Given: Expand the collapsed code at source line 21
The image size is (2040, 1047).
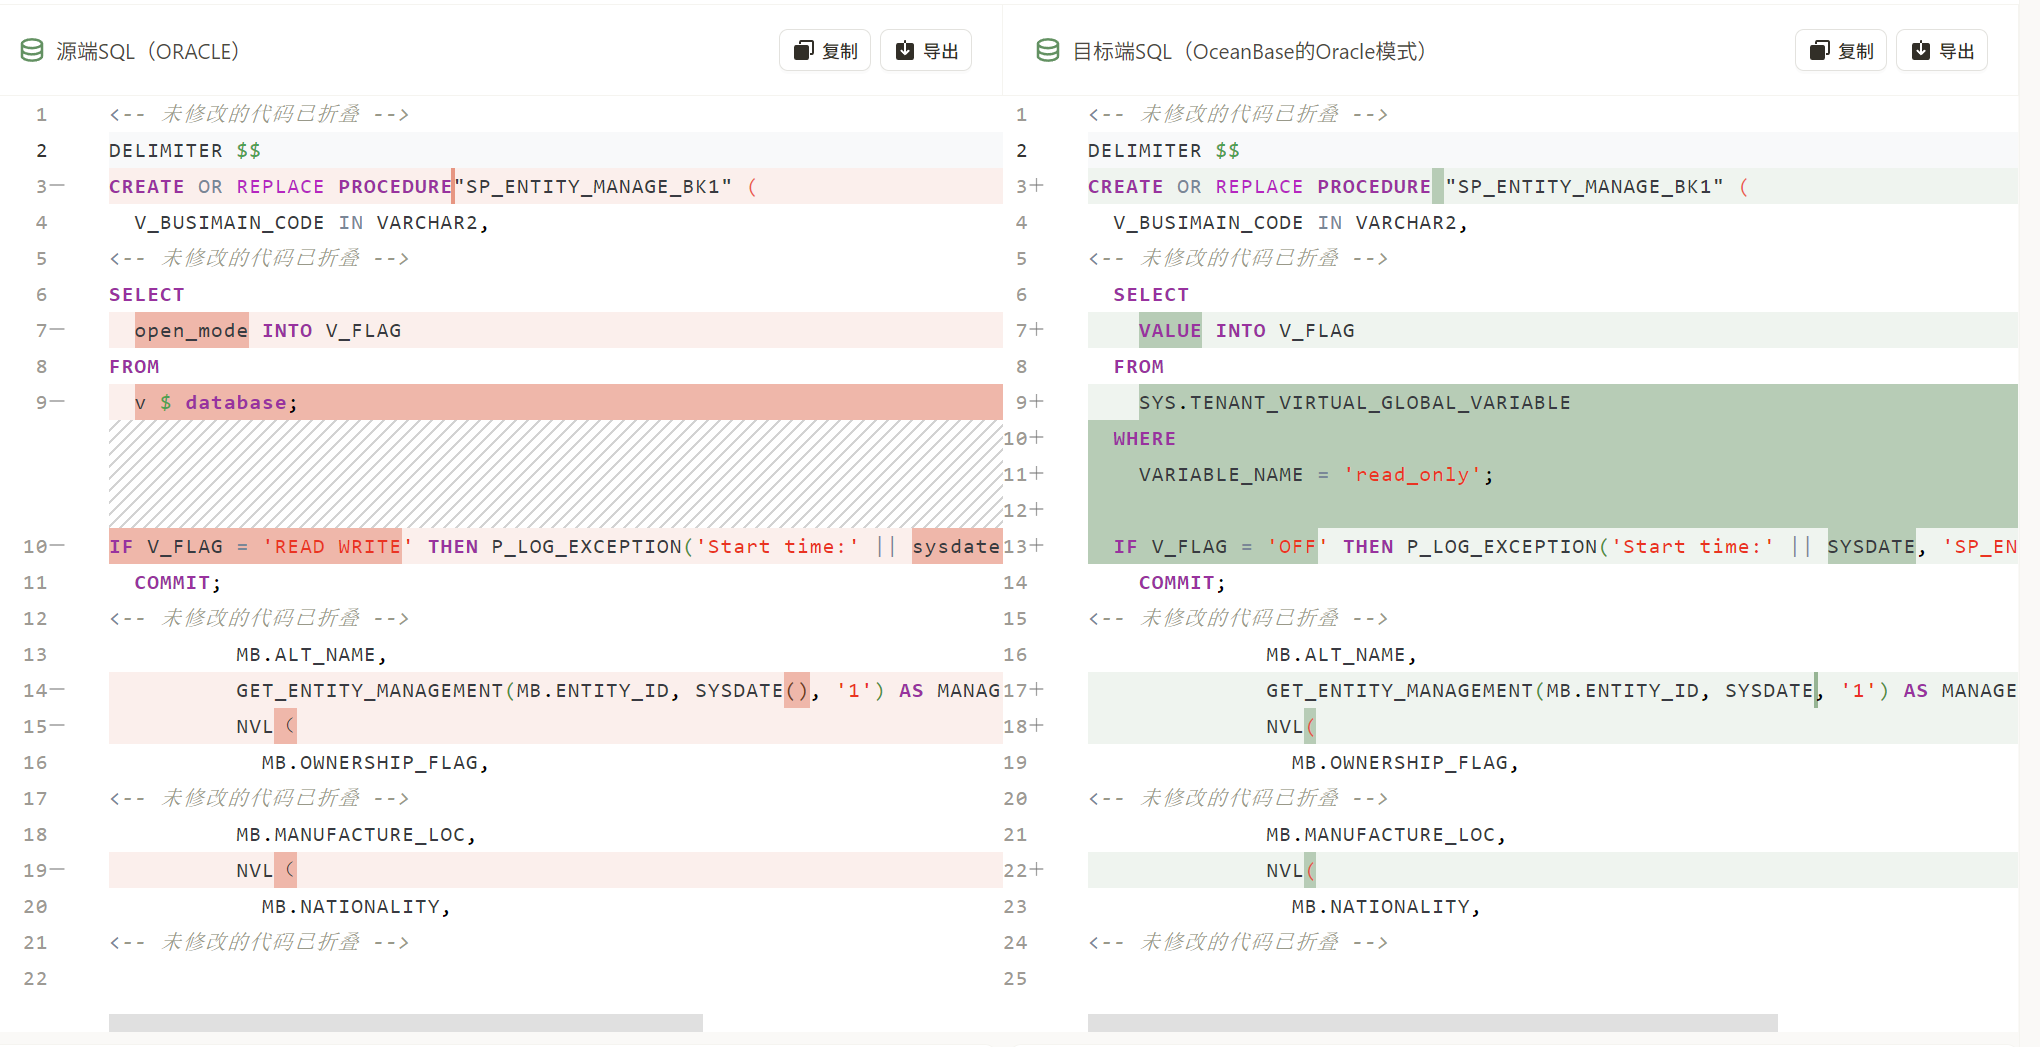Looking at the screenshot, I should click(259, 942).
